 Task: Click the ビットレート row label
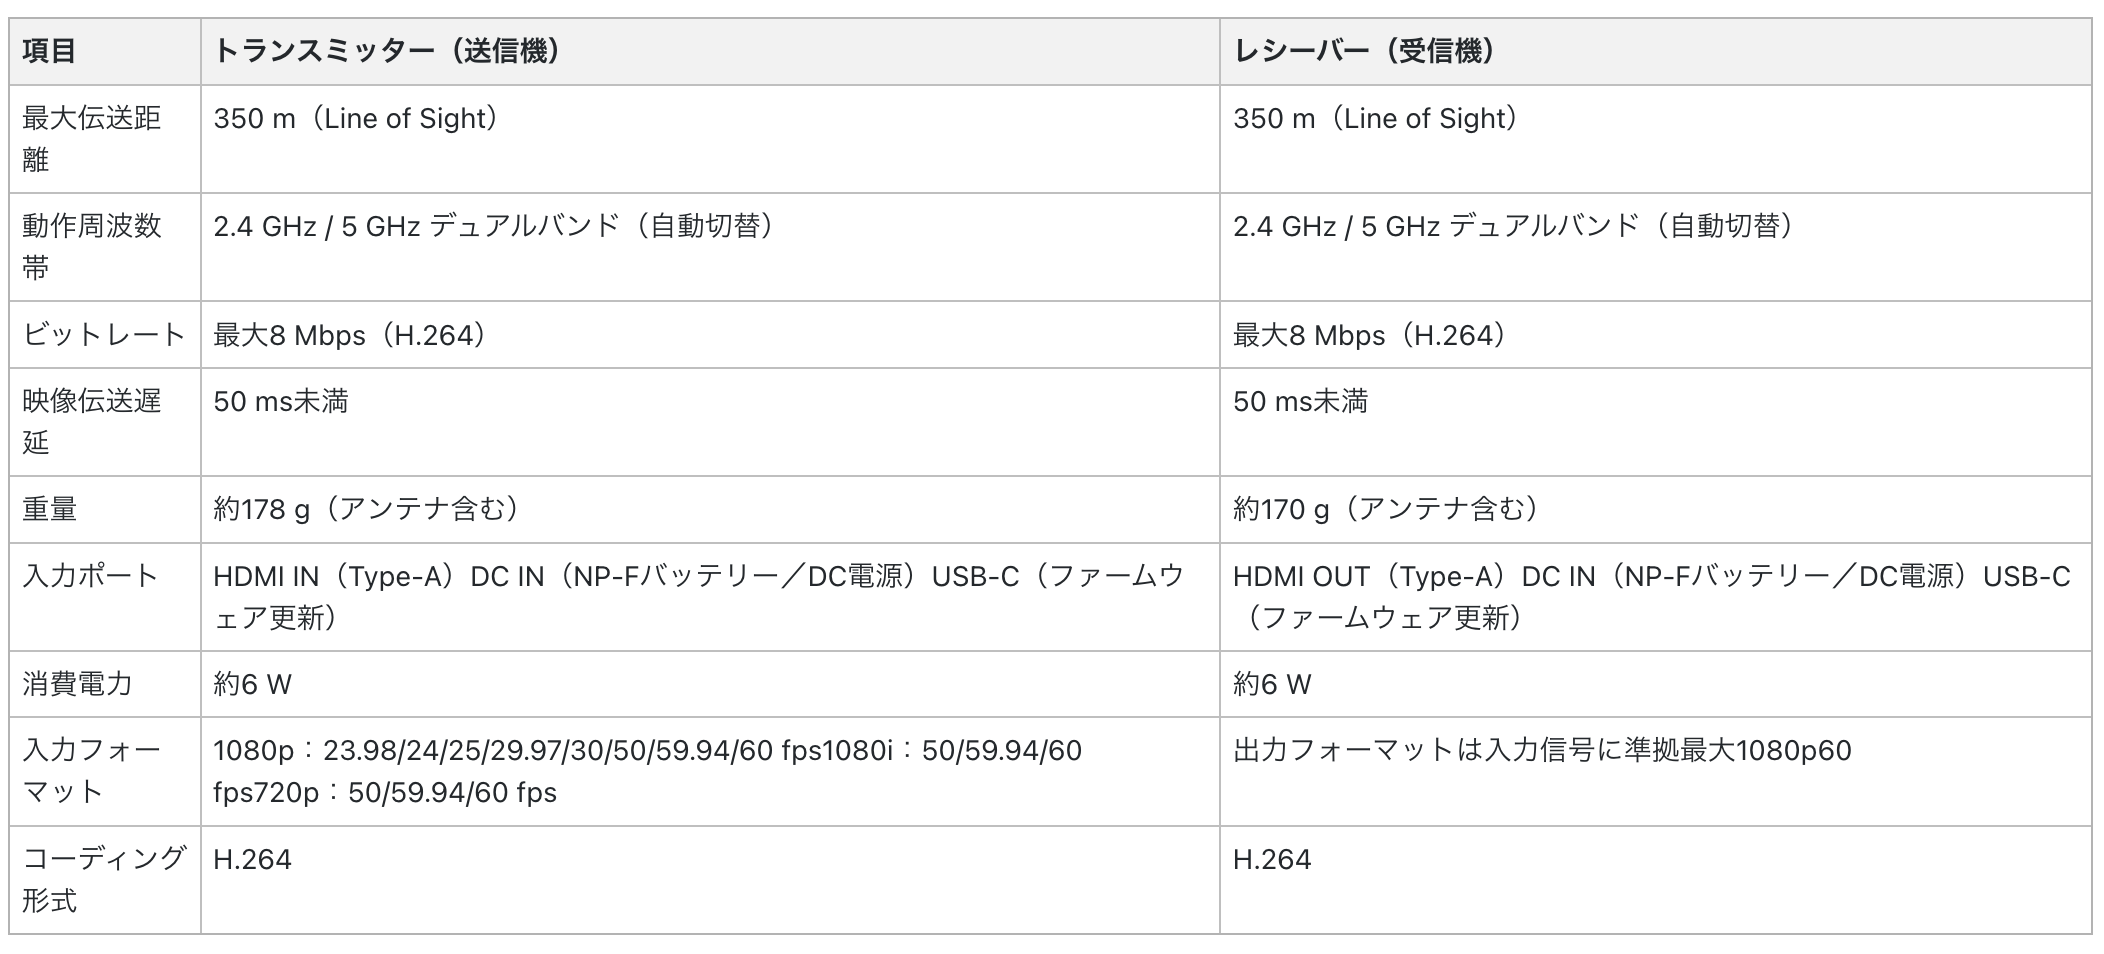[x=105, y=335]
